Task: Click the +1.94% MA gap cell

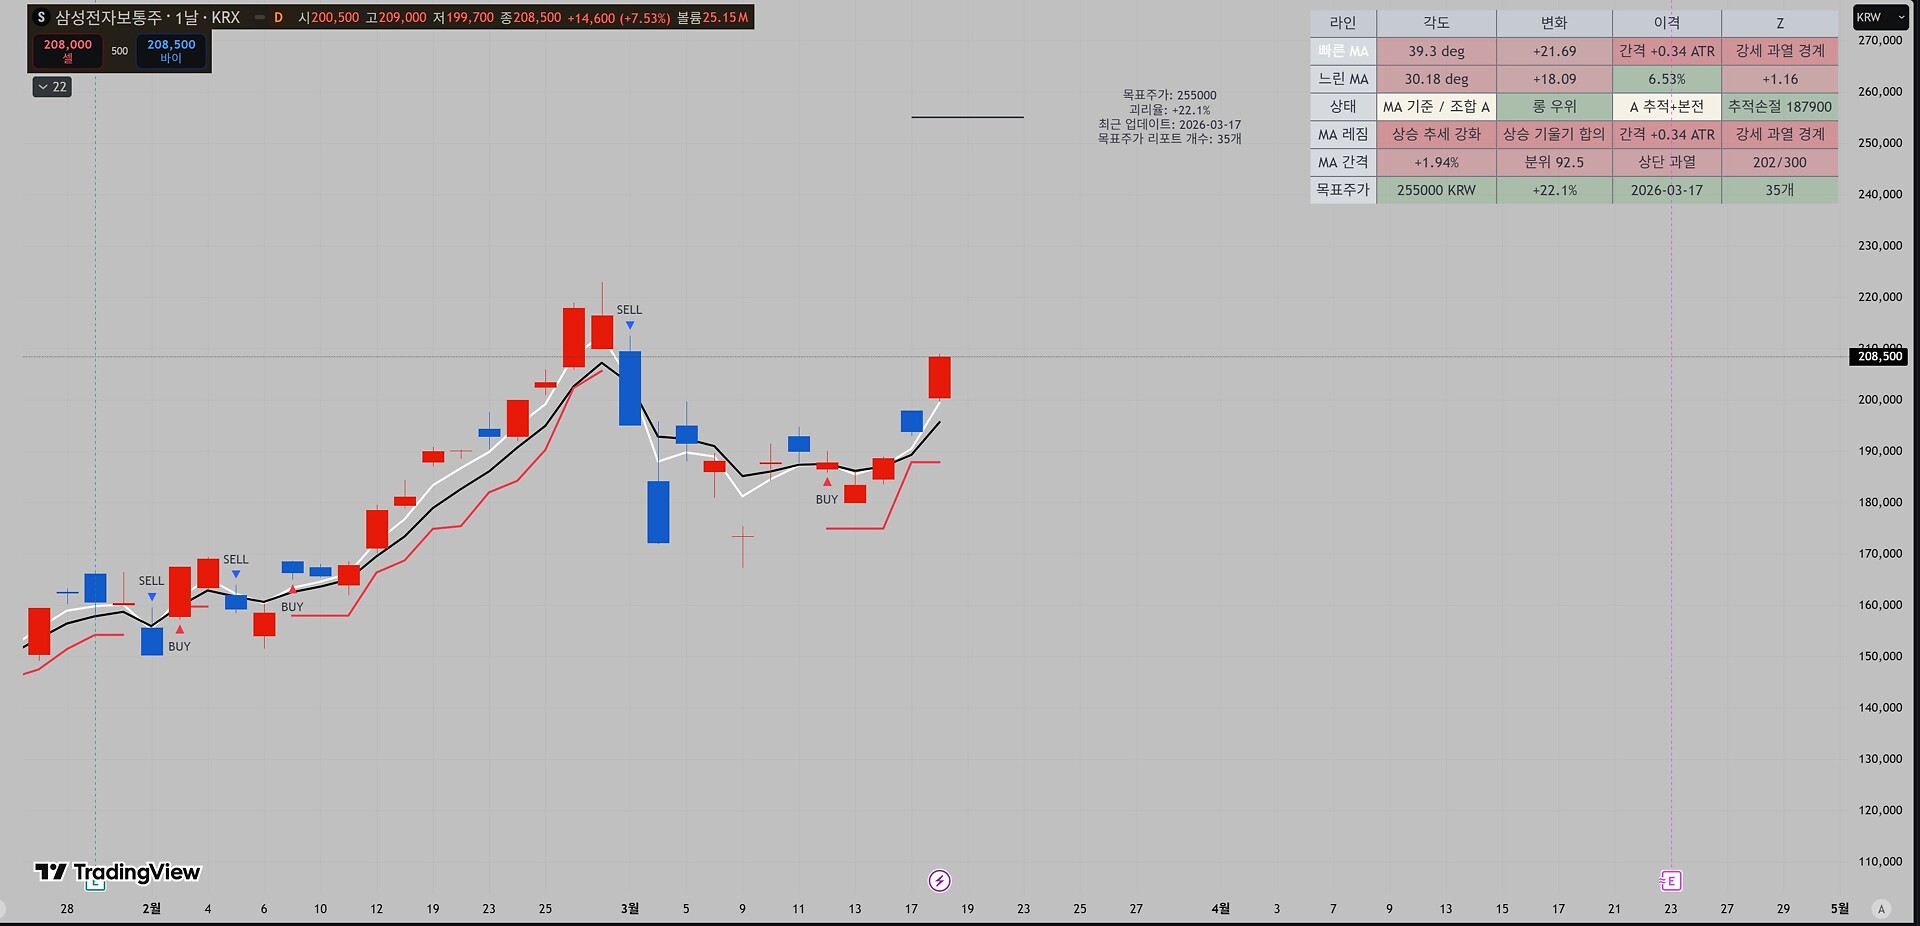Action: [x=1436, y=162]
